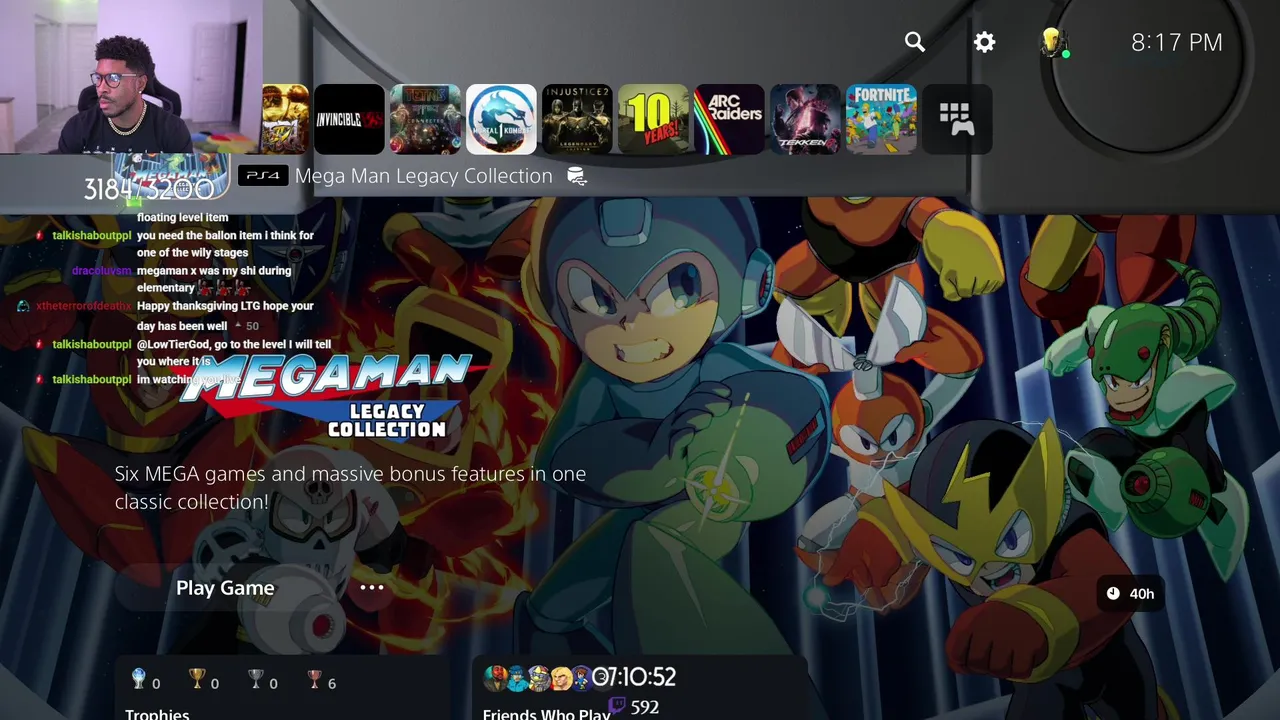Open the Settings gear icon

click(985, 42)
